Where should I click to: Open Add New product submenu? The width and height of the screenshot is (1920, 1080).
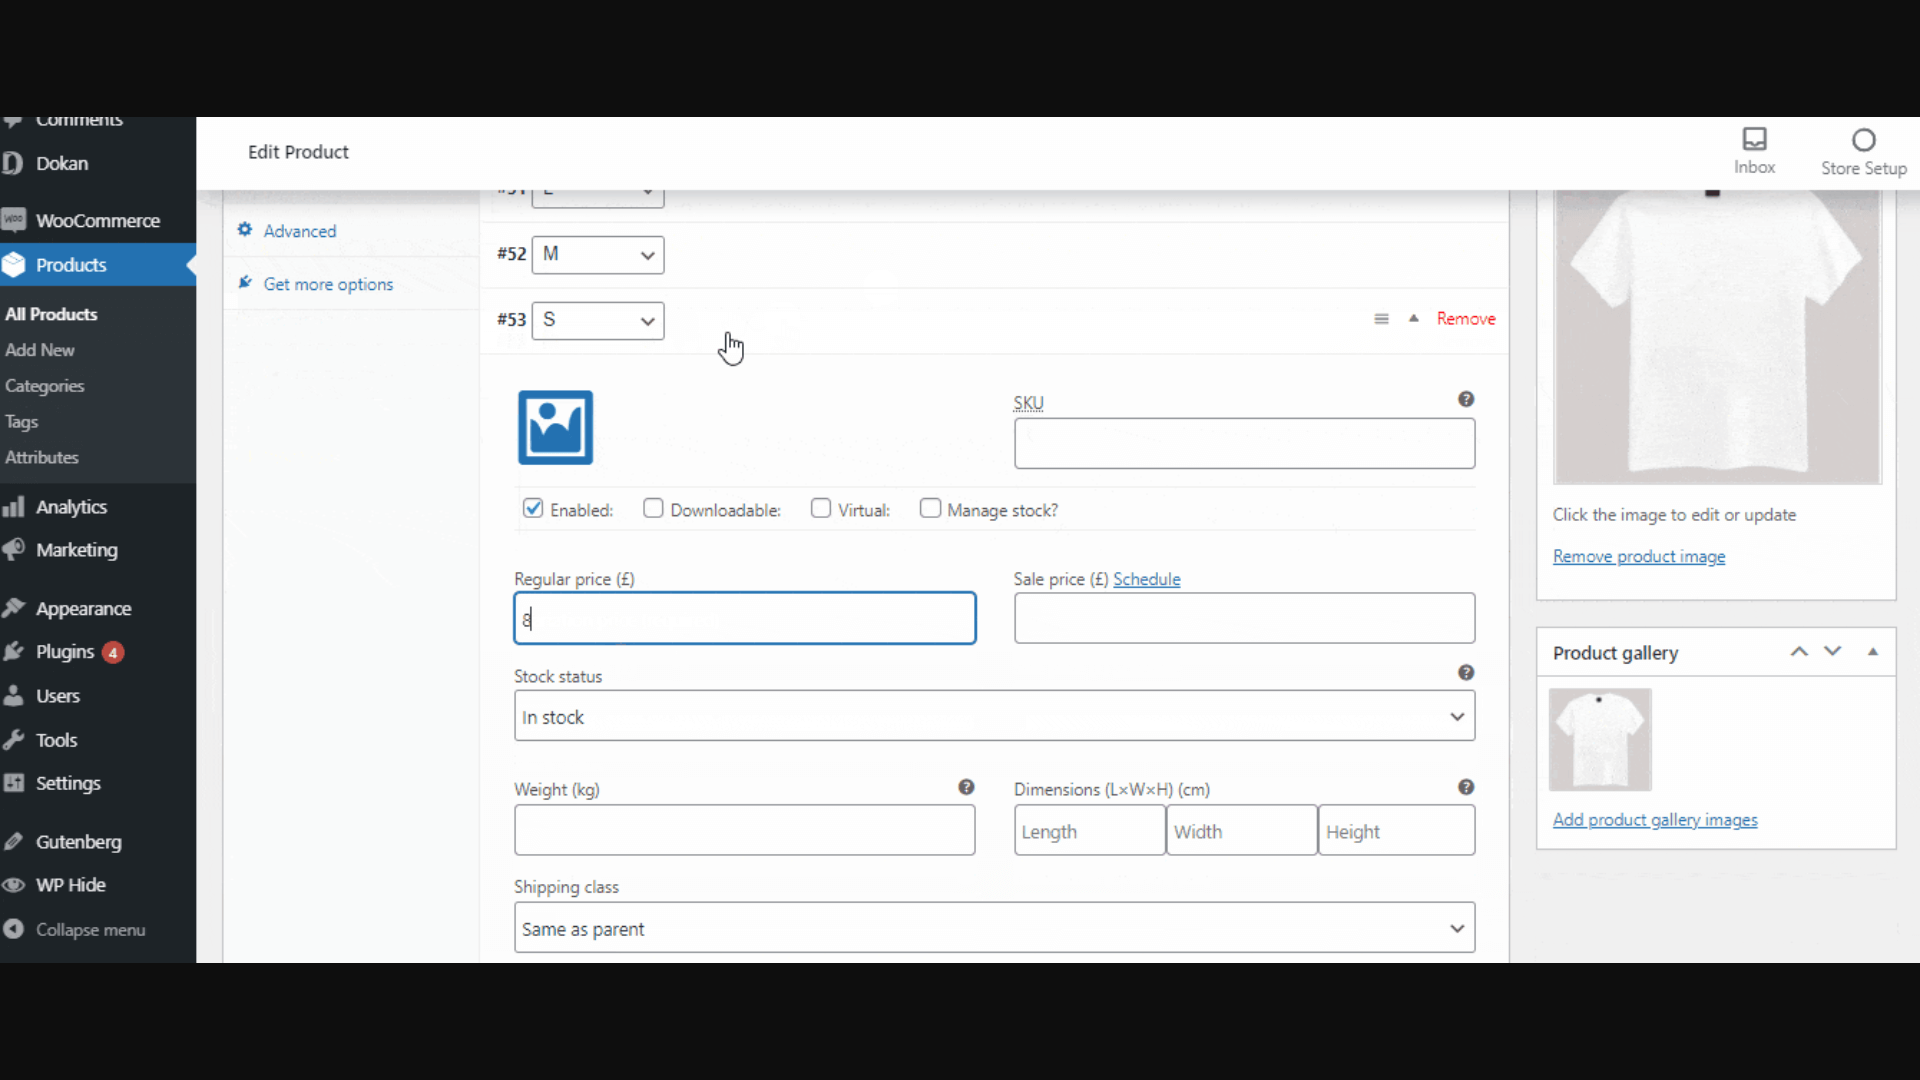click(40, 350)
